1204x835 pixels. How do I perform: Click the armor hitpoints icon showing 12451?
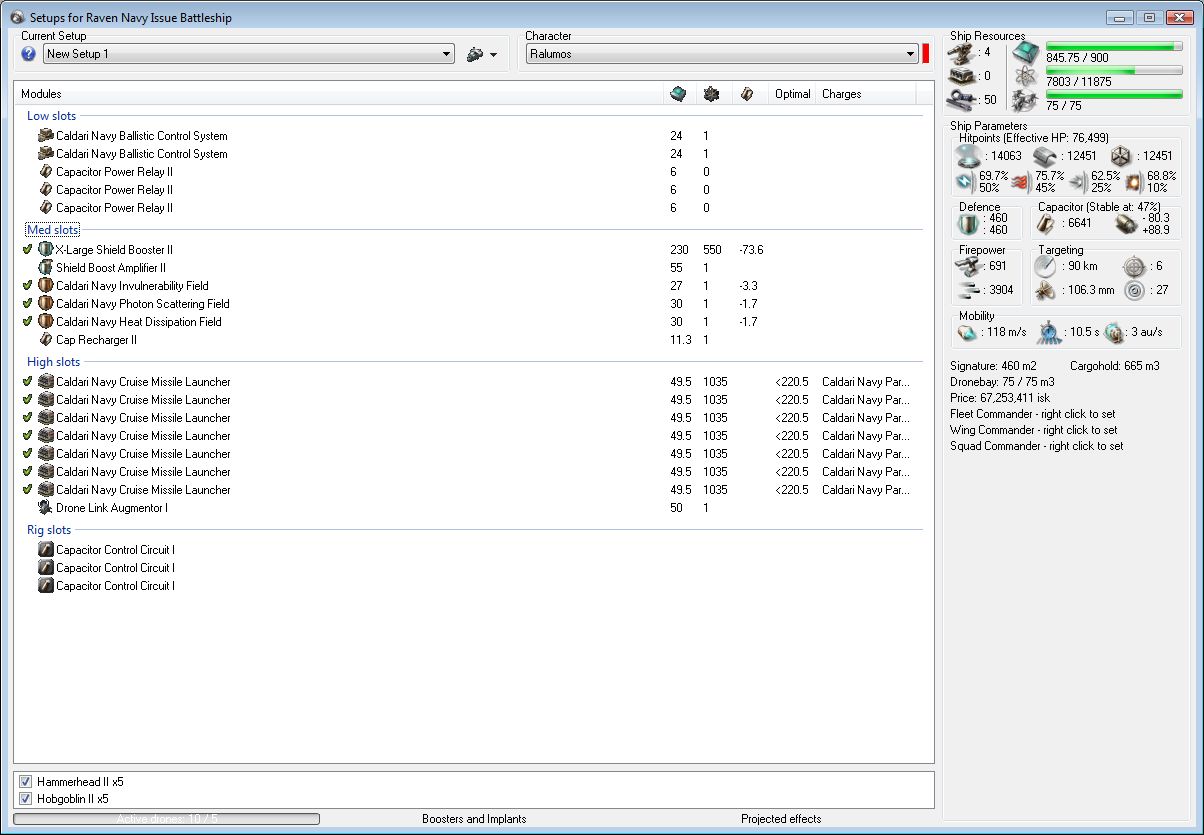[1044, 156]
